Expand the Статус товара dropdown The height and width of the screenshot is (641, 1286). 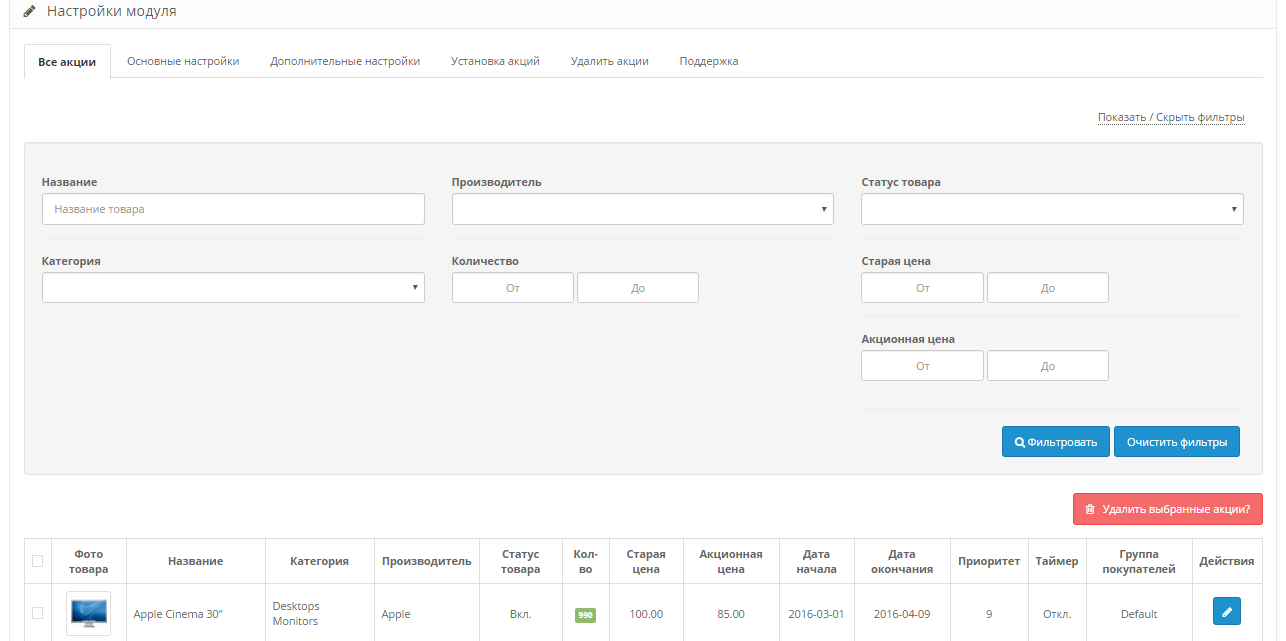coord(1052,209)
